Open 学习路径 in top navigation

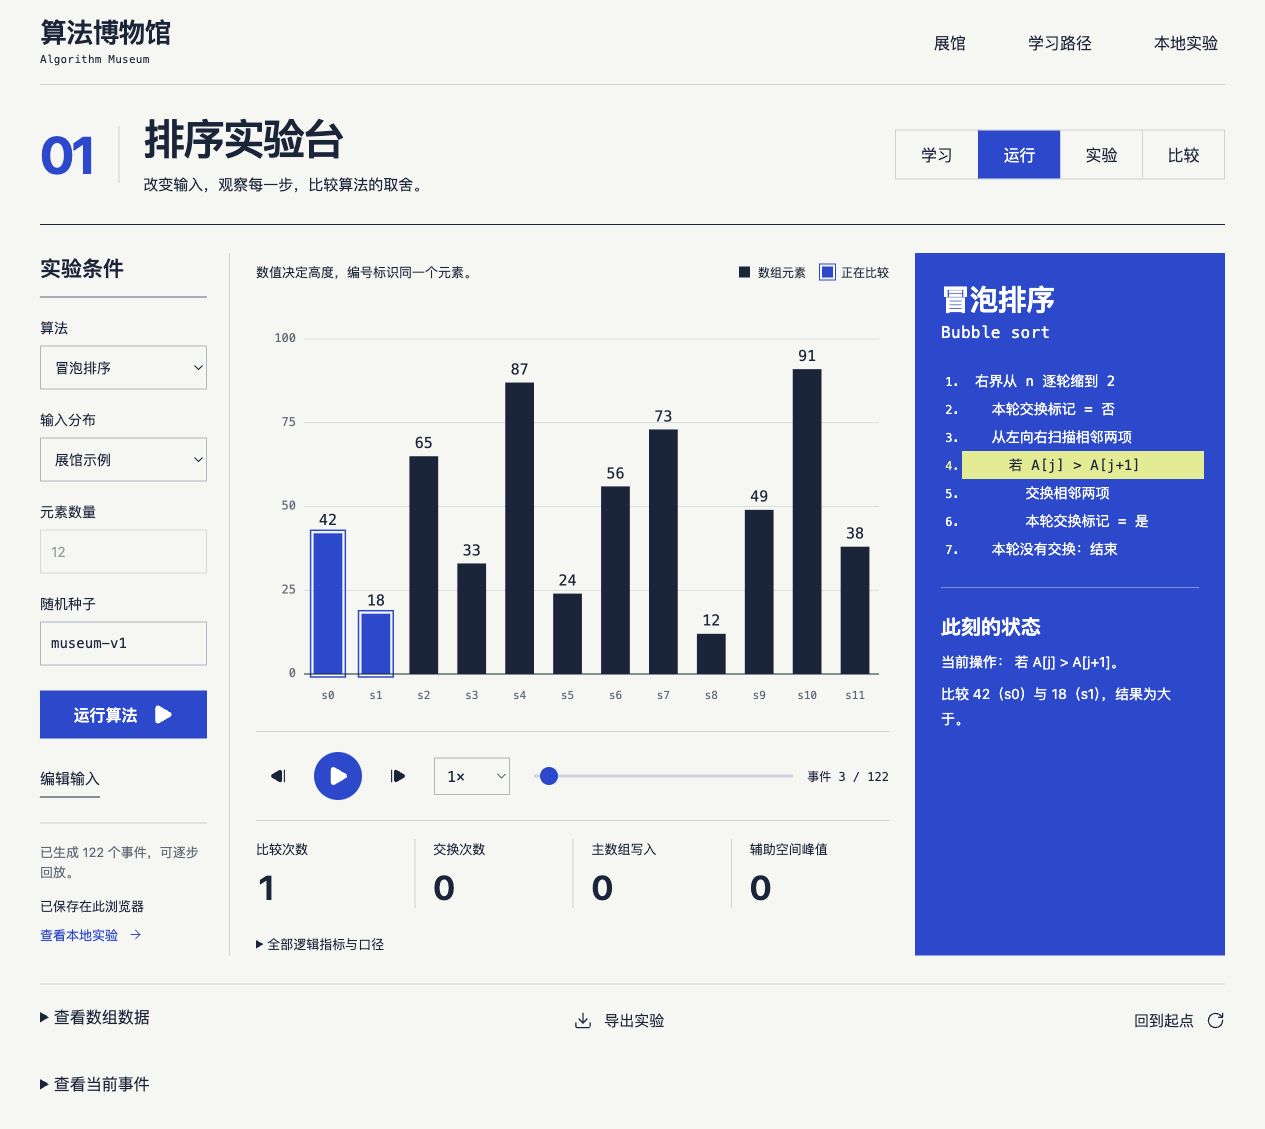[x=1060, y=43]
